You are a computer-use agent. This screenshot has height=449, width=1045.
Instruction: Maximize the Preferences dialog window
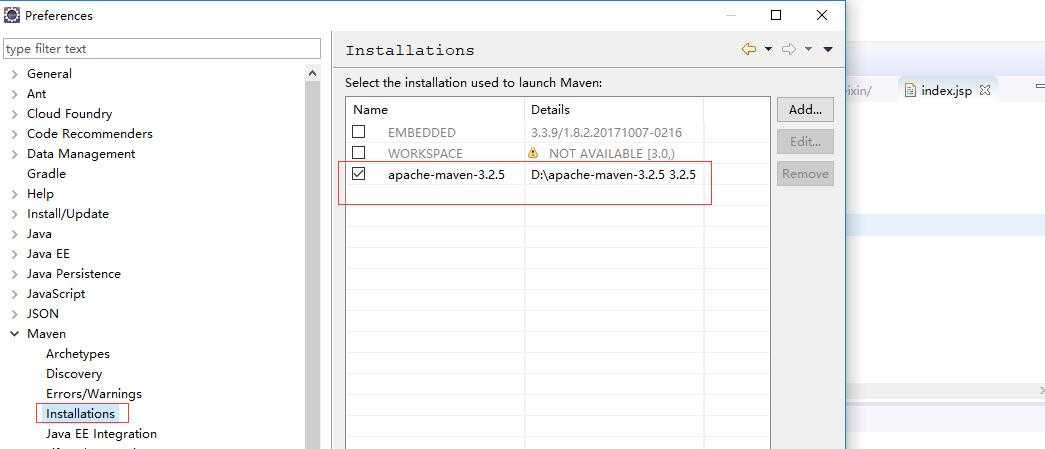tap(776, 15)
